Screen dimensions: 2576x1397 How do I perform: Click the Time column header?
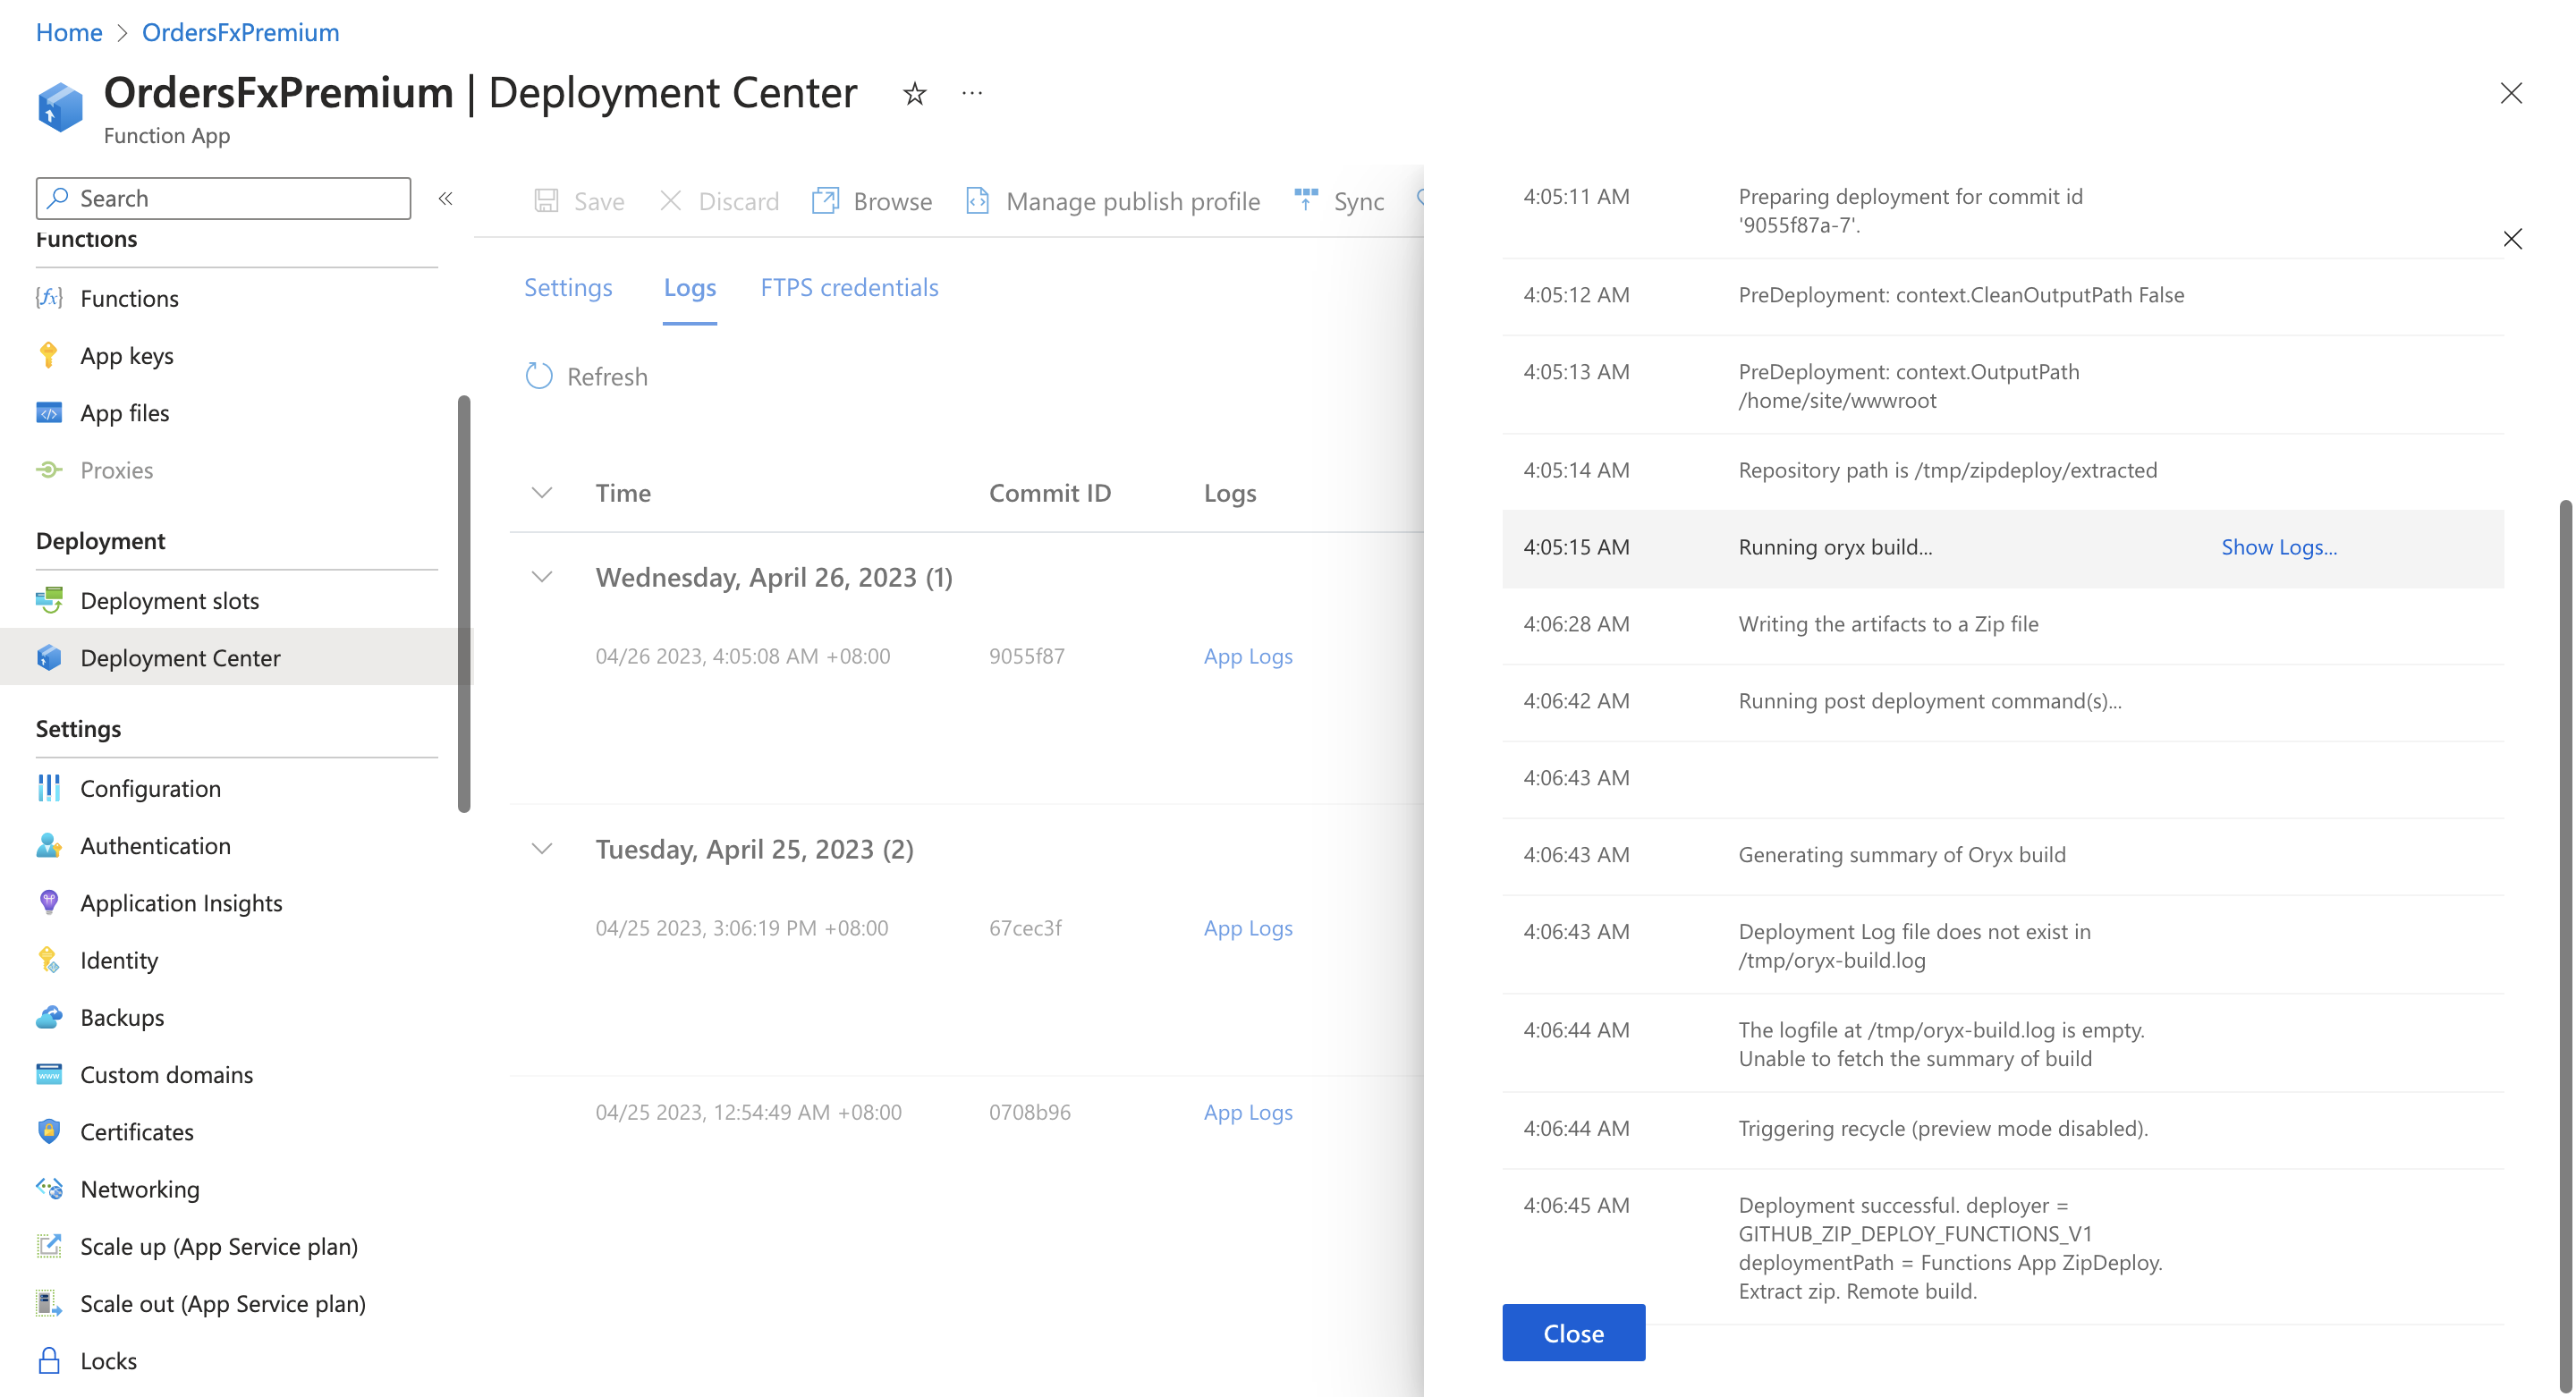(x=623, y=492)
